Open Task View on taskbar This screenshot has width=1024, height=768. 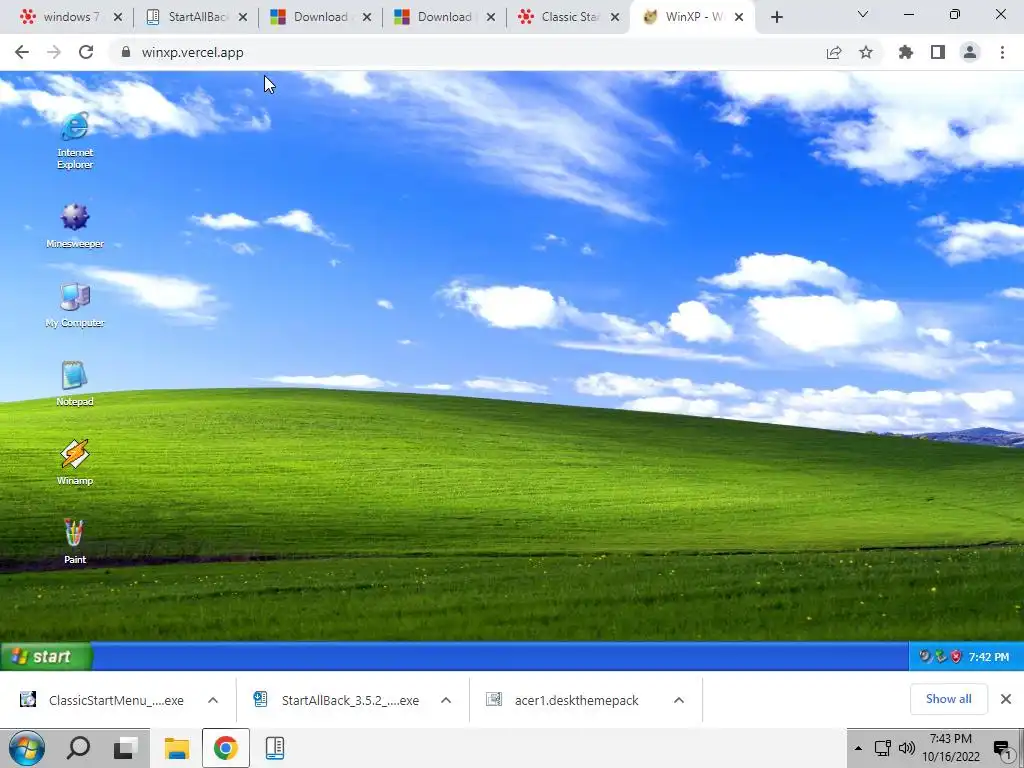(x=126, y=748)
